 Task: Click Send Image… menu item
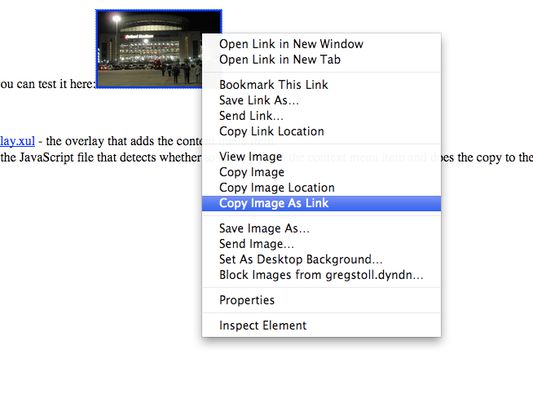[x=321, y=244]
